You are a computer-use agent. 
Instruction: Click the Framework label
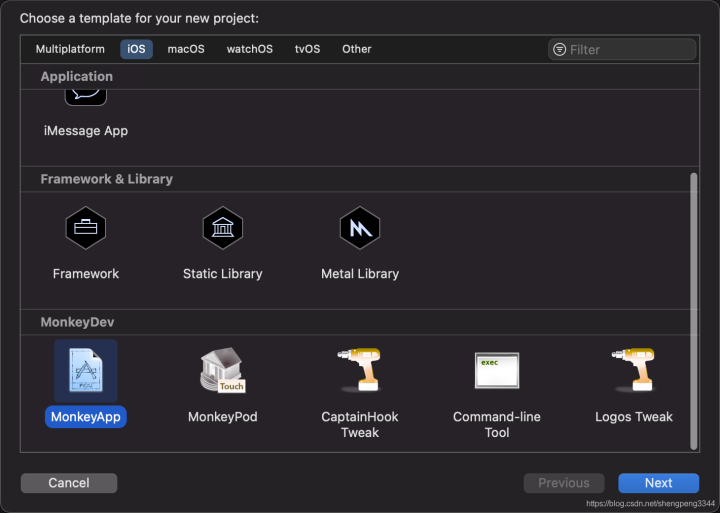point(86,274)
